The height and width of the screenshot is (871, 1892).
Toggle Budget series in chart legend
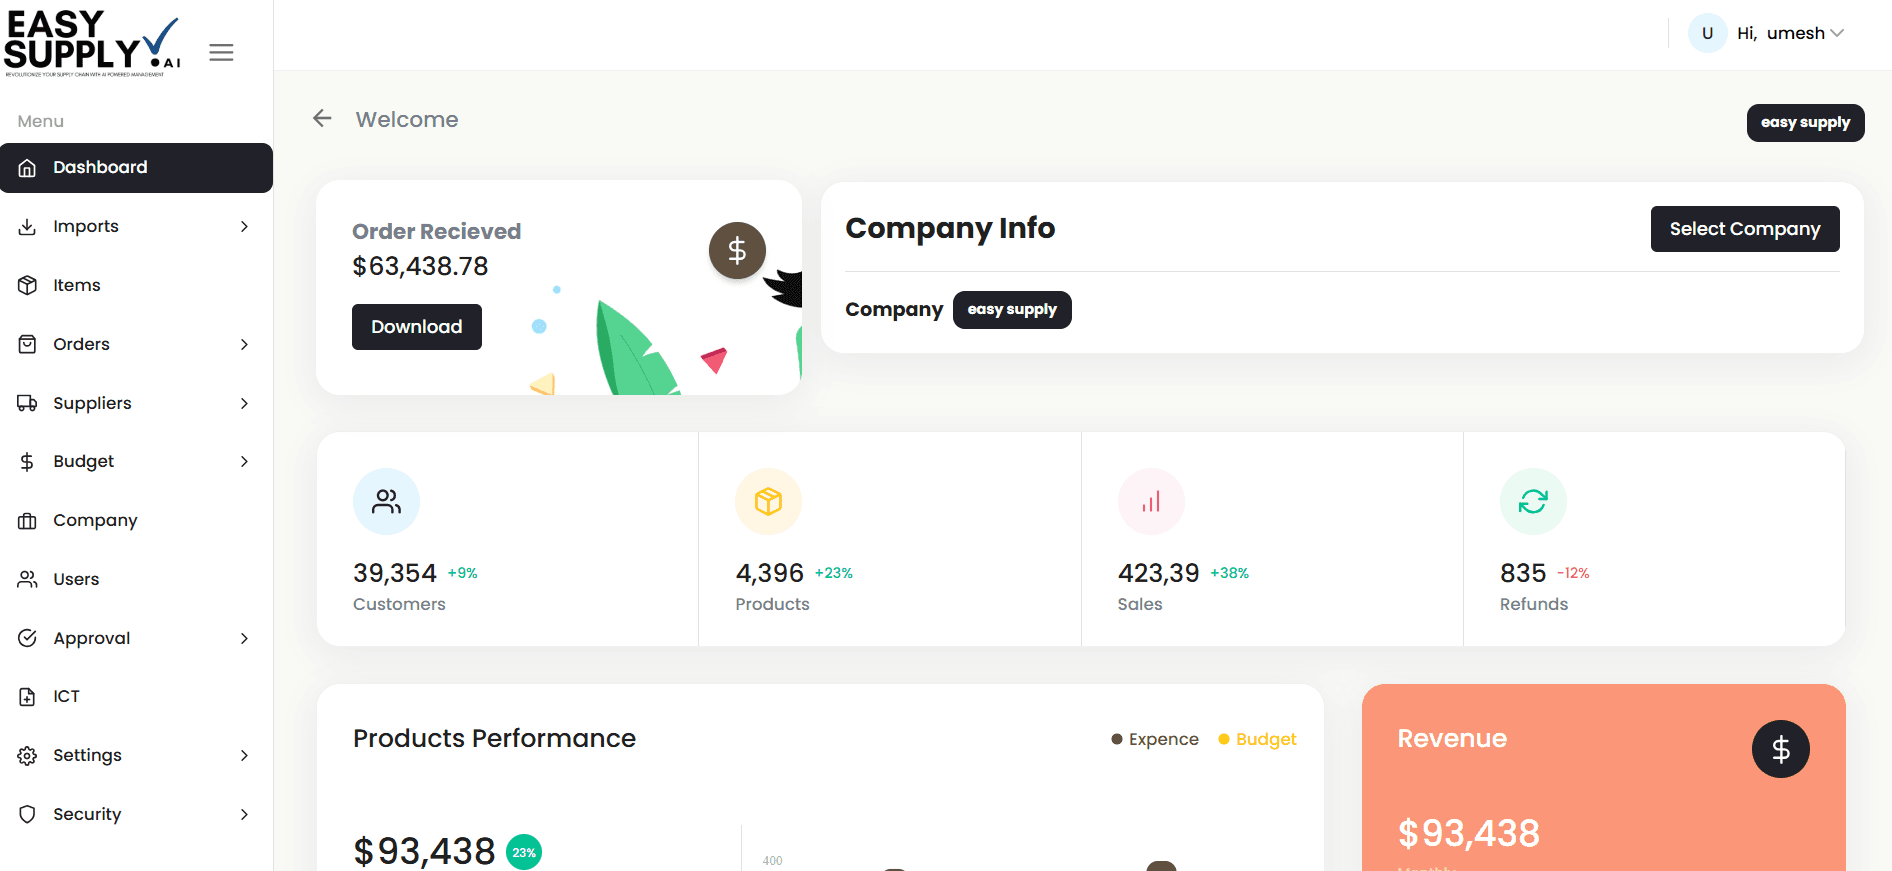1257,739
